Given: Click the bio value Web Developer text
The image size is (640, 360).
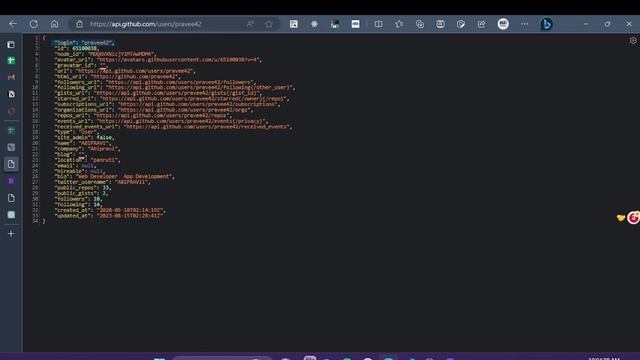Looking at the screenshot, I should coord(124,177).
